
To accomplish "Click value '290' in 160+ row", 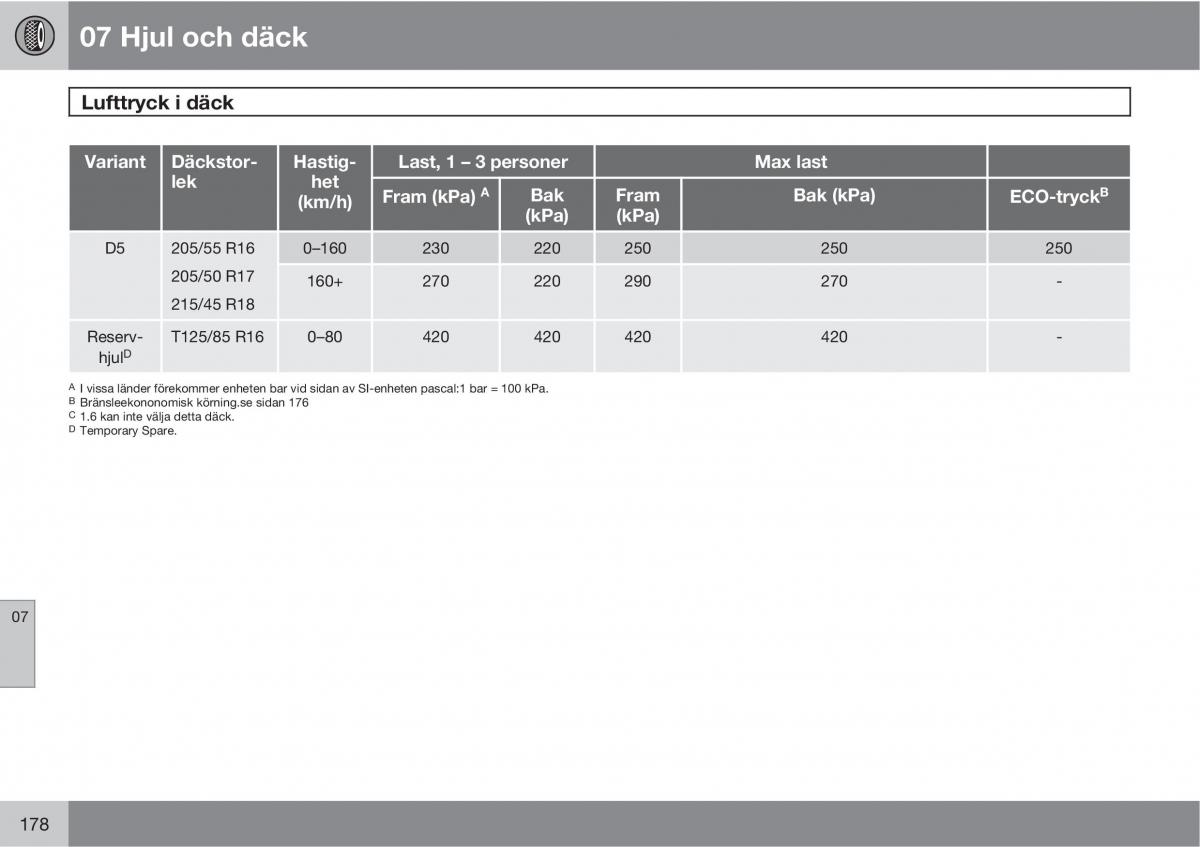I will coord(637,282).
